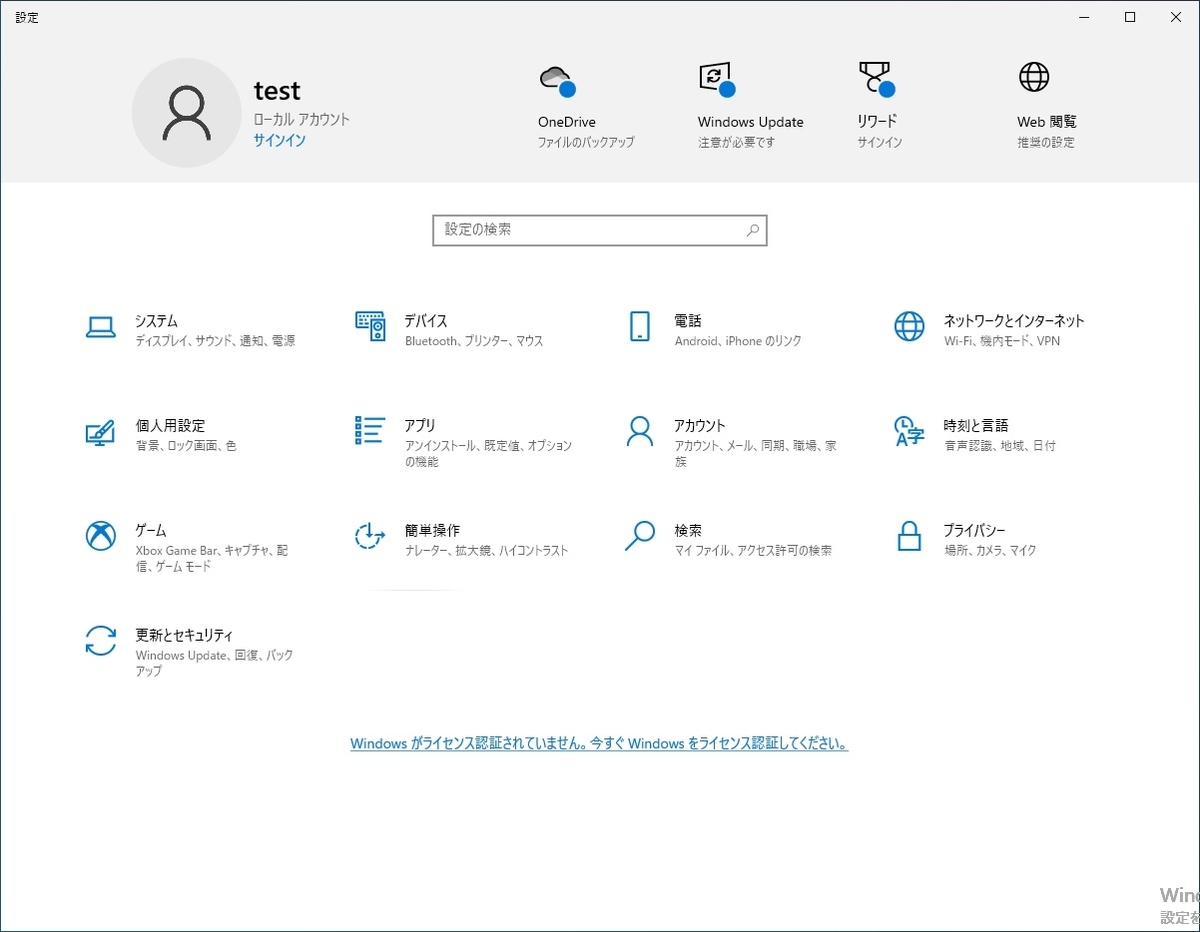This screenshot has height=932, width=1200.
Task: Minimize the 設定 window
Action: (x=1085, y=17)
